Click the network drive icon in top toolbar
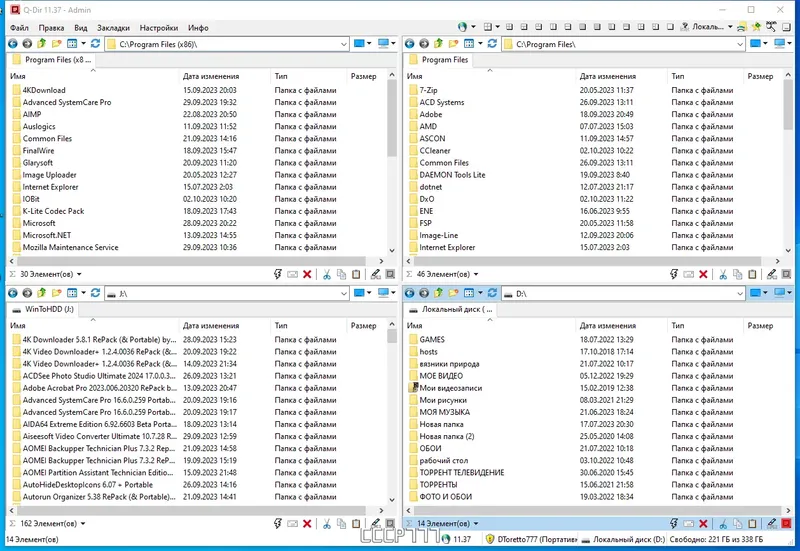This screenshot has height=551, width=800. (742, 27)
